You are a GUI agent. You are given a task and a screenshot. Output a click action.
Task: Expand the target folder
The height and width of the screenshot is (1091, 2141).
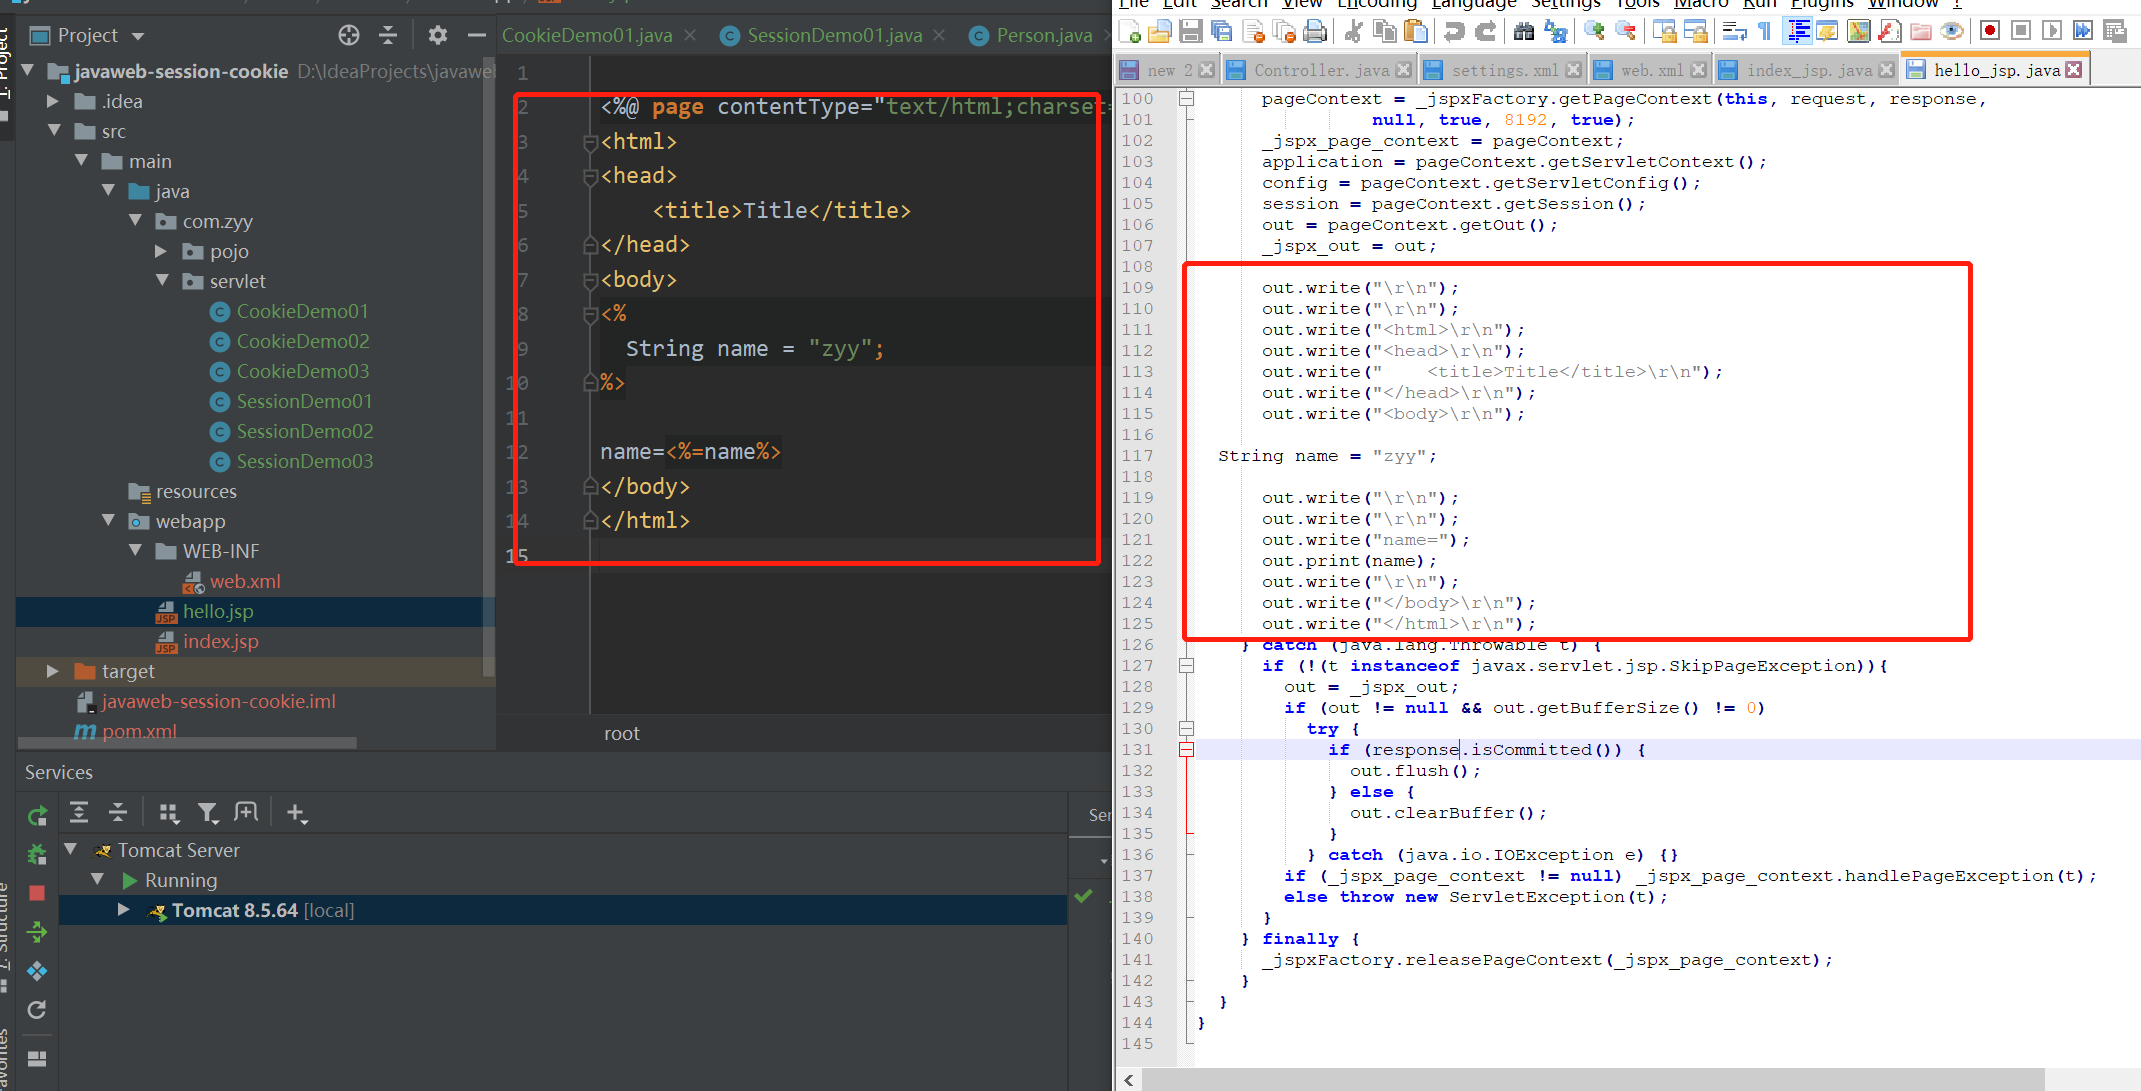(52, 671)
